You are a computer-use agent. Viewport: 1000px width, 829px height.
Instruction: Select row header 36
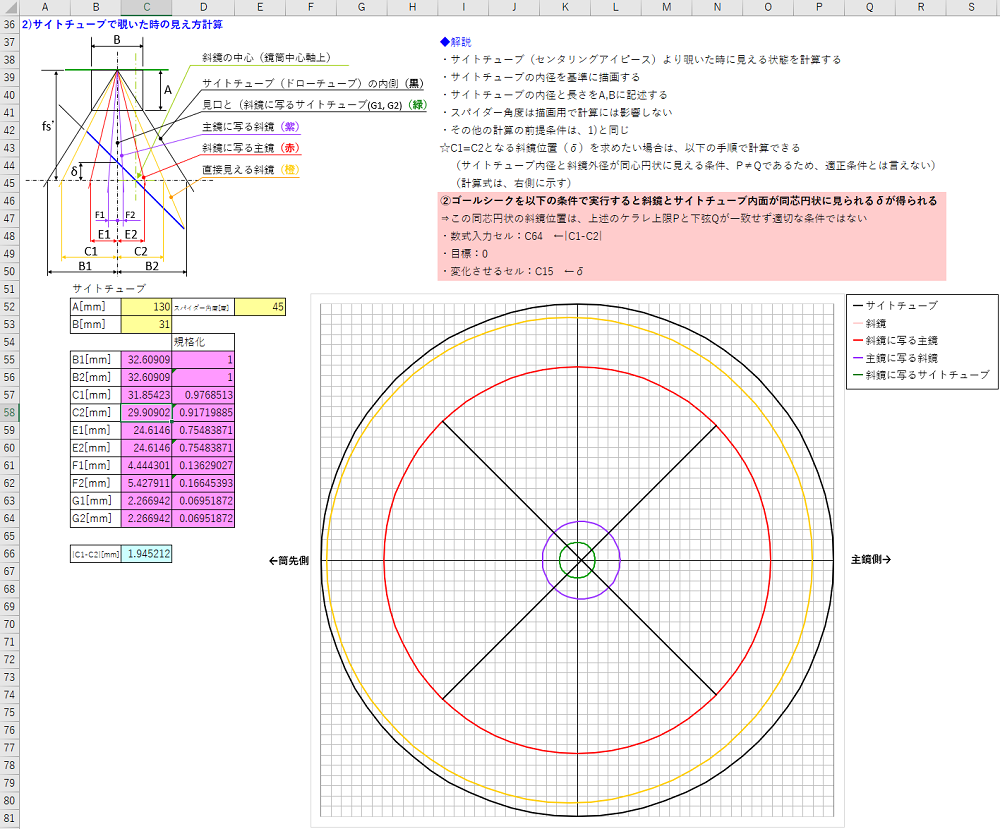[x=10, y=24]
